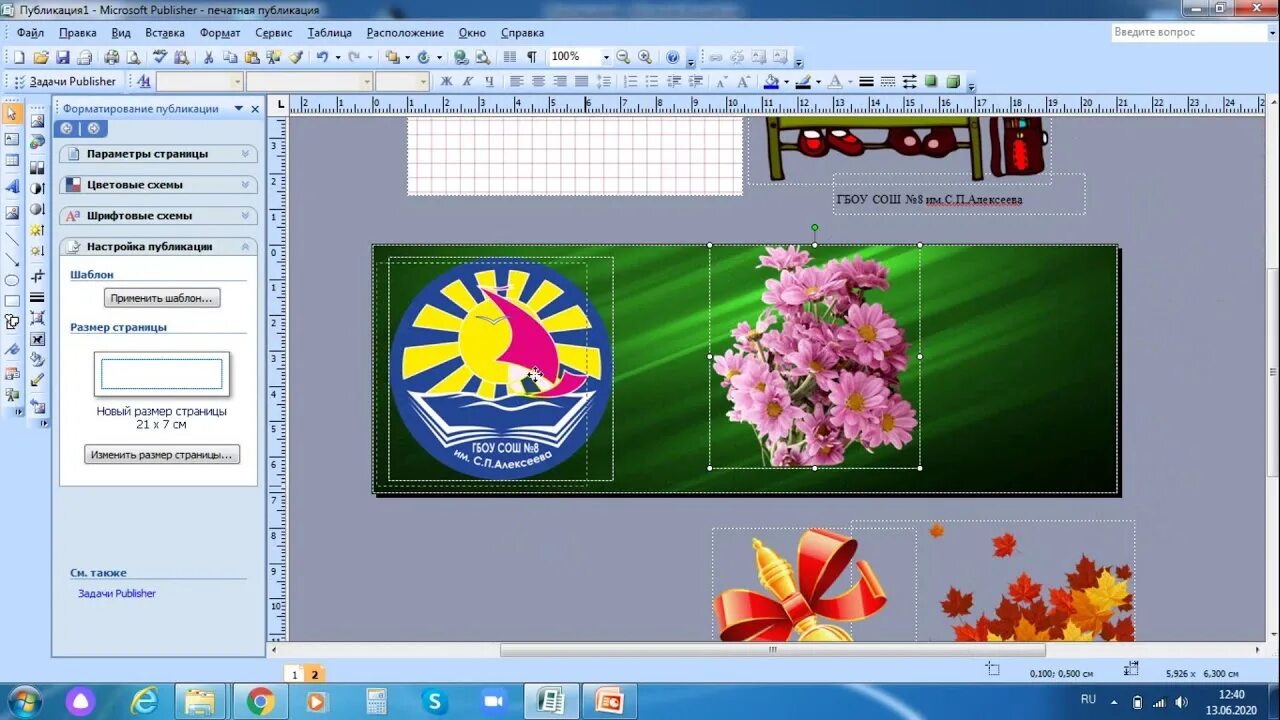Run the spelling check tool
This screenshot has width=1280, height=720.
pyautogui.click(x=159, y=57)
